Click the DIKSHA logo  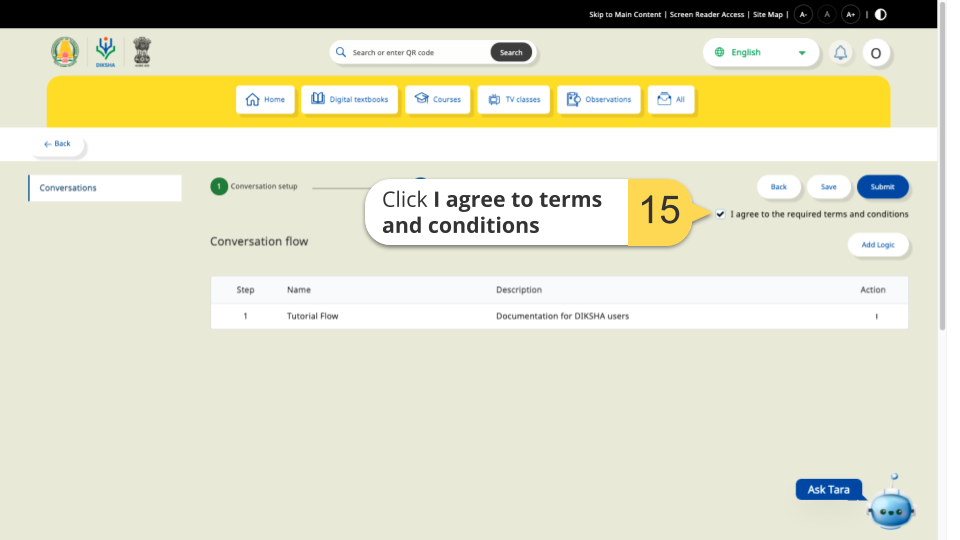point(105,52)
